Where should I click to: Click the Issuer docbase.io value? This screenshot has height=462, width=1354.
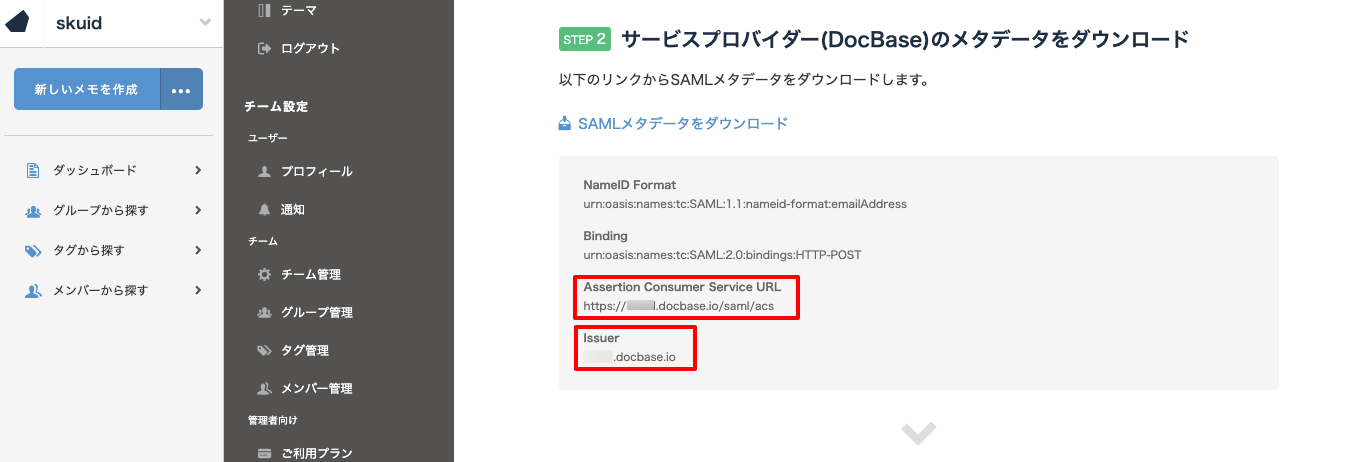(632, 357)
